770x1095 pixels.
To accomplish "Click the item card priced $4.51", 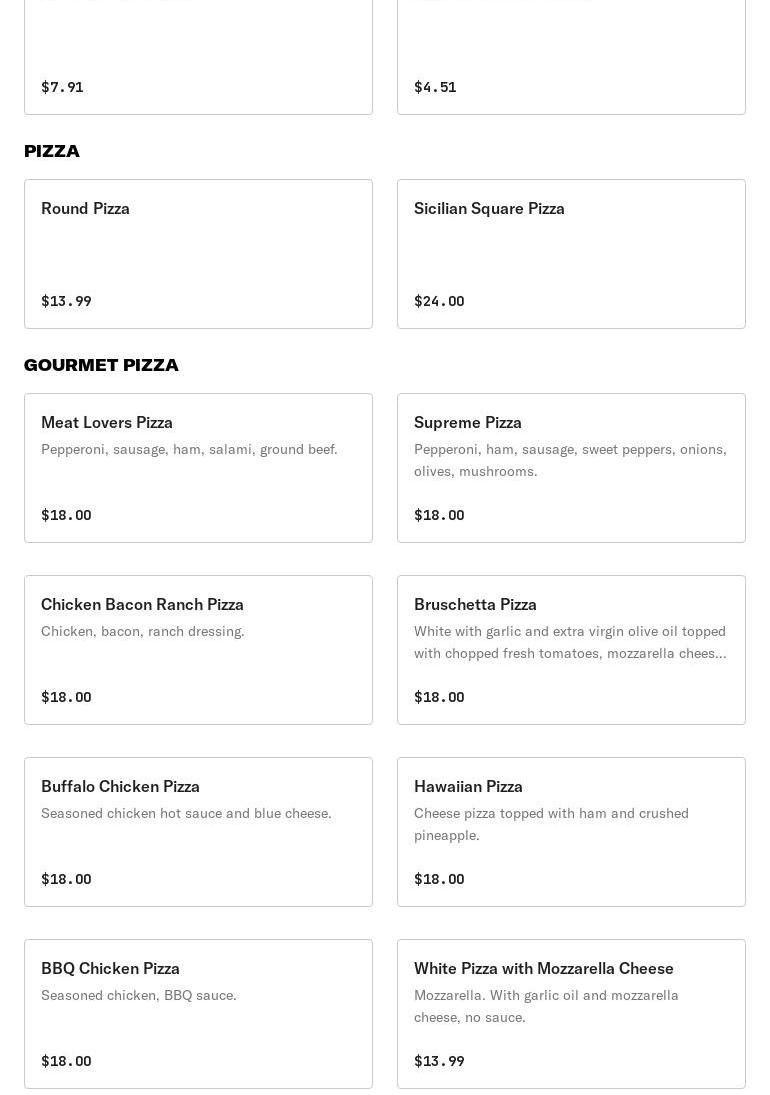I will coord(571,60).
